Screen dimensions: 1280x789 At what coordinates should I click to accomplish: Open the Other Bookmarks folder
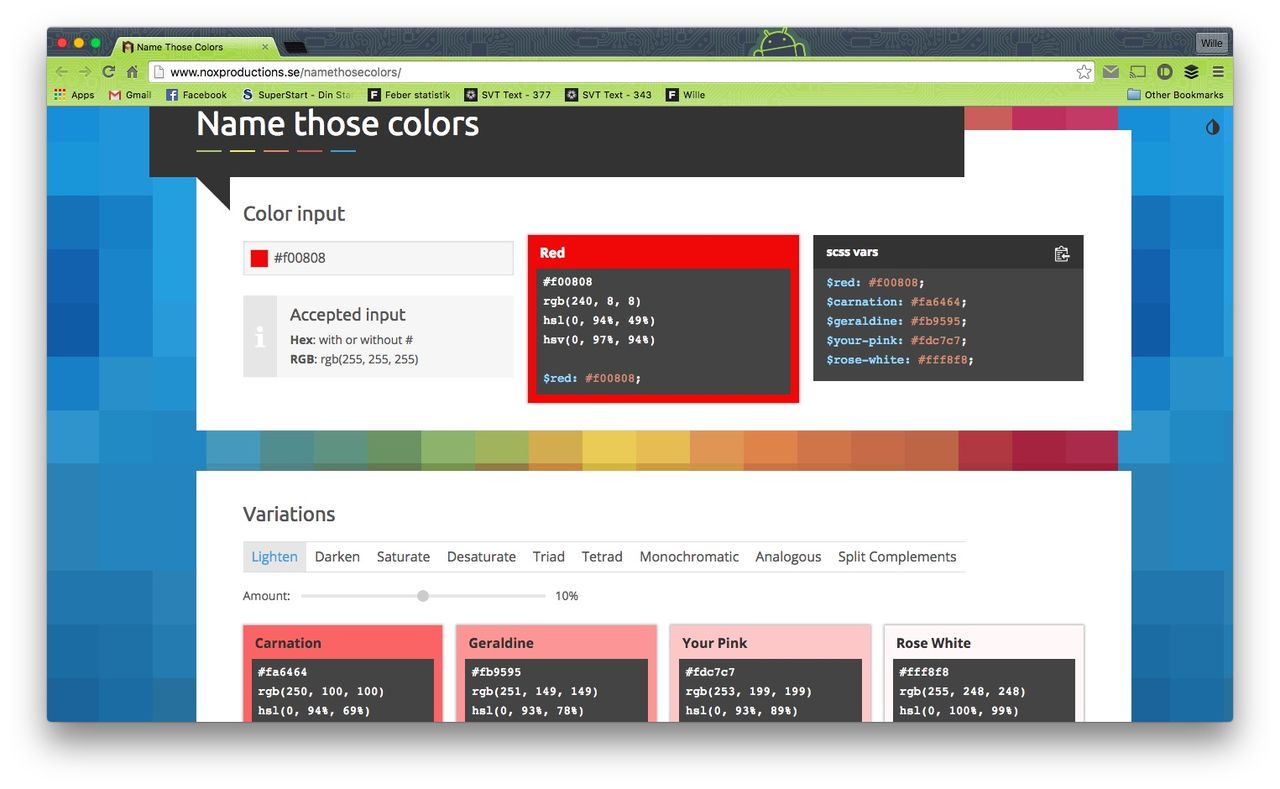click(1175, 95)
